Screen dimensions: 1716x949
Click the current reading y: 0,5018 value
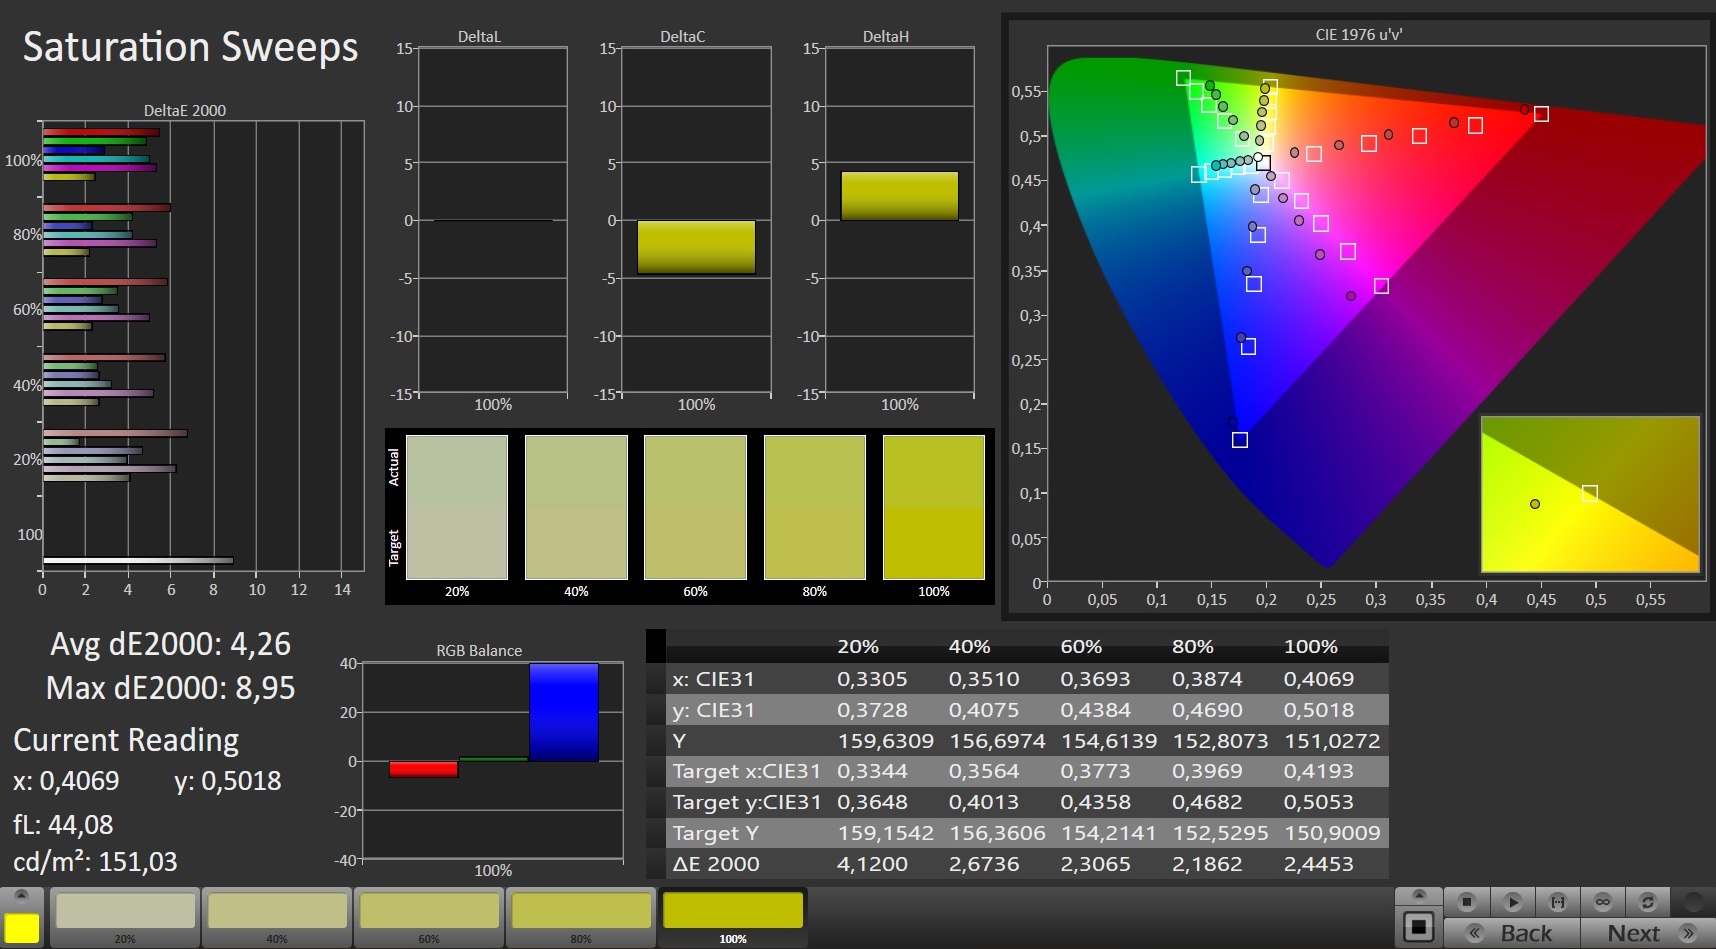tap(228, 781)
